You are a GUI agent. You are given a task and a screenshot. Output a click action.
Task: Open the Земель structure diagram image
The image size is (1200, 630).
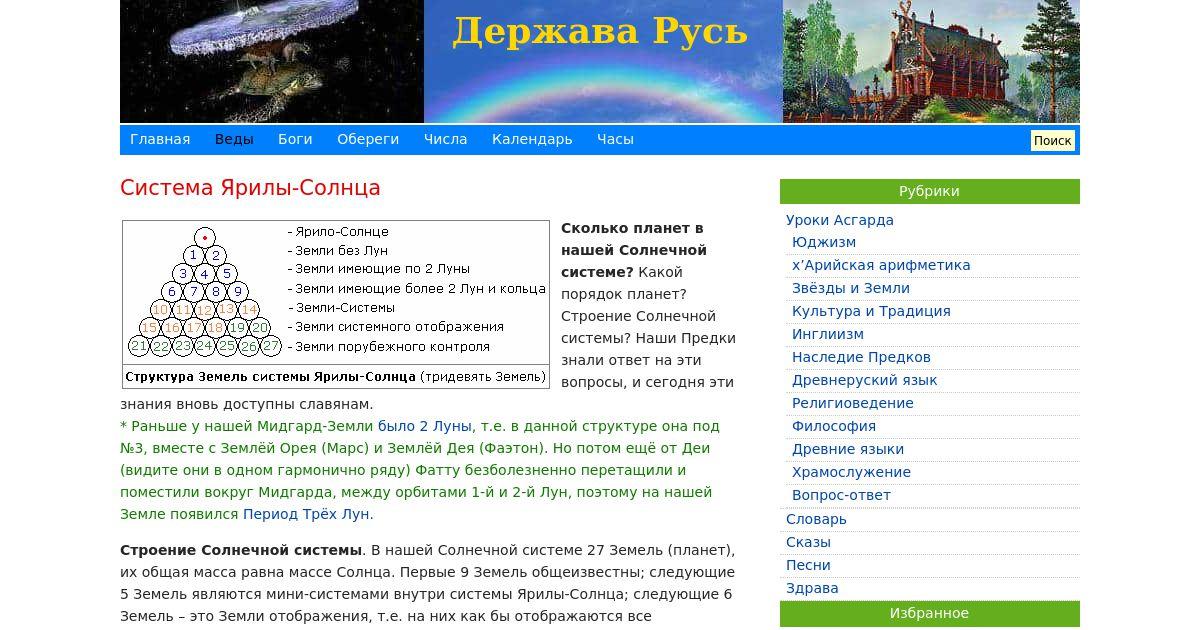336,305
